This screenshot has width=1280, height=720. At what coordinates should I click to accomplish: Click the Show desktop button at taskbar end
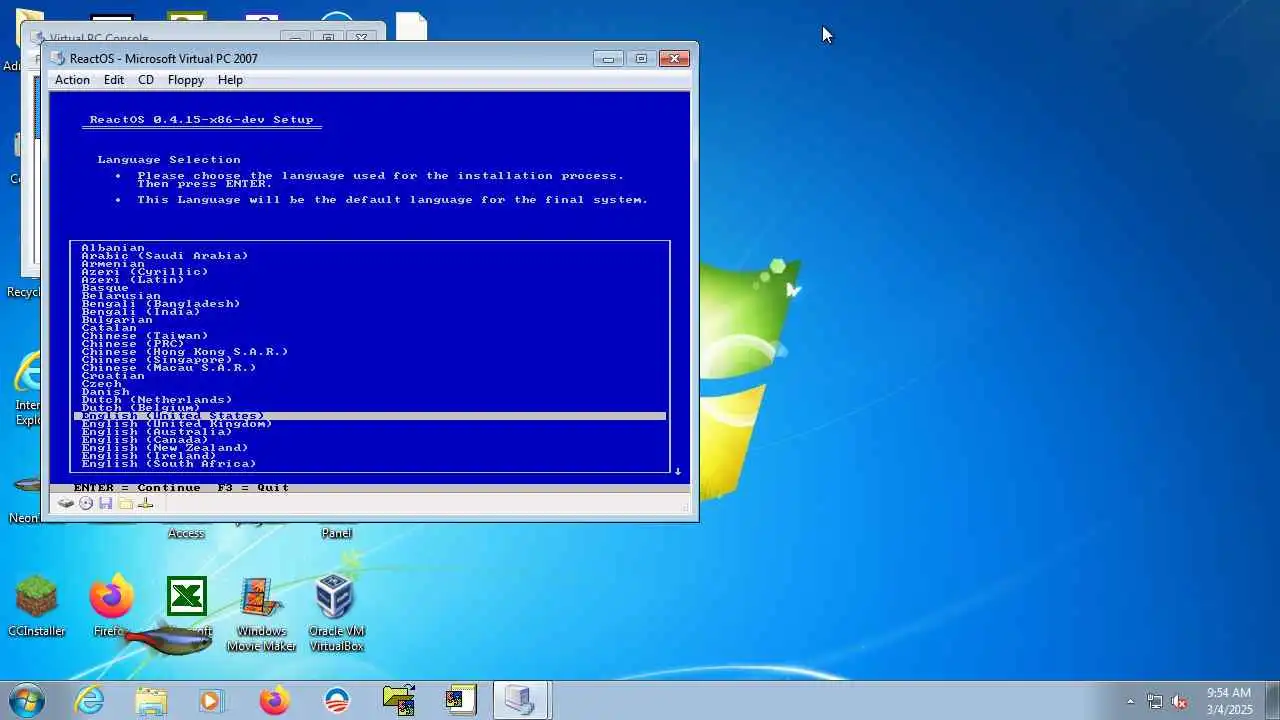coord(1272,700)
